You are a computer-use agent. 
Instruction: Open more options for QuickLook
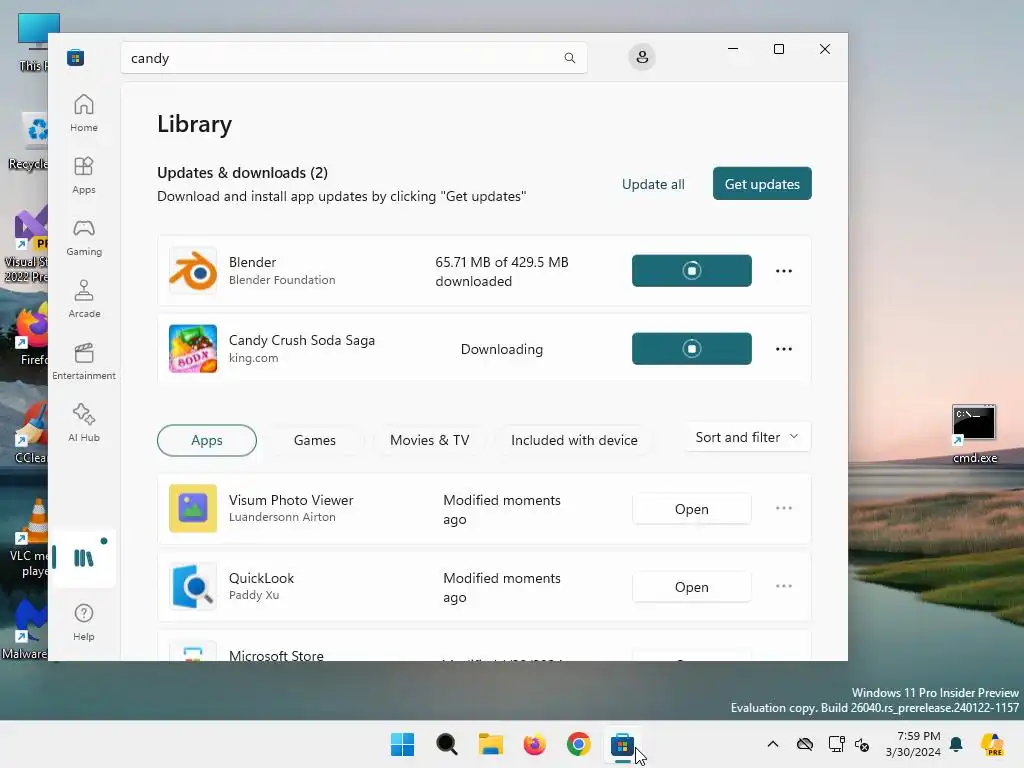pyautogui.click(x=784, y=586)
